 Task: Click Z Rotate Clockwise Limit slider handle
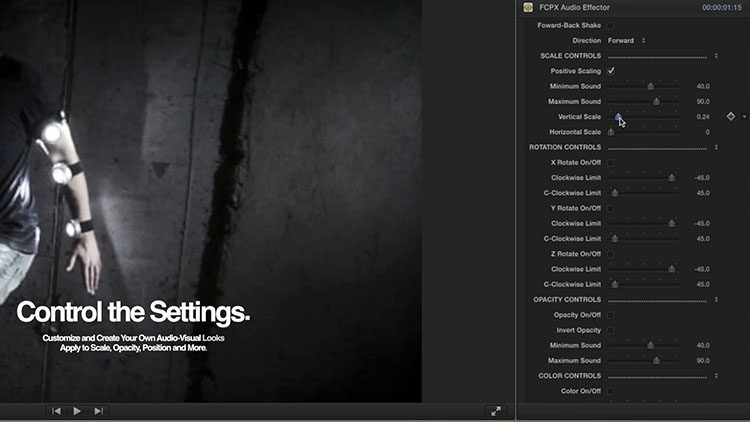click(x=672, y=269)
